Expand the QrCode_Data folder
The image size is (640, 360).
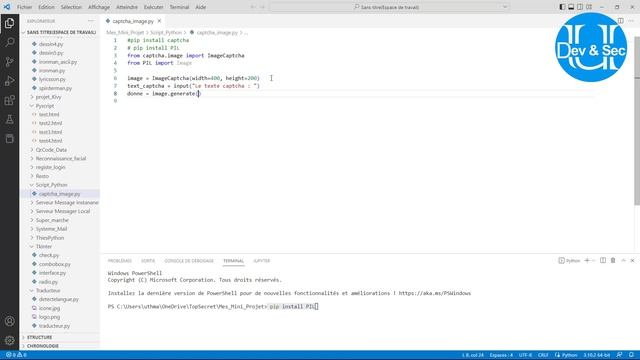(51, 150)
